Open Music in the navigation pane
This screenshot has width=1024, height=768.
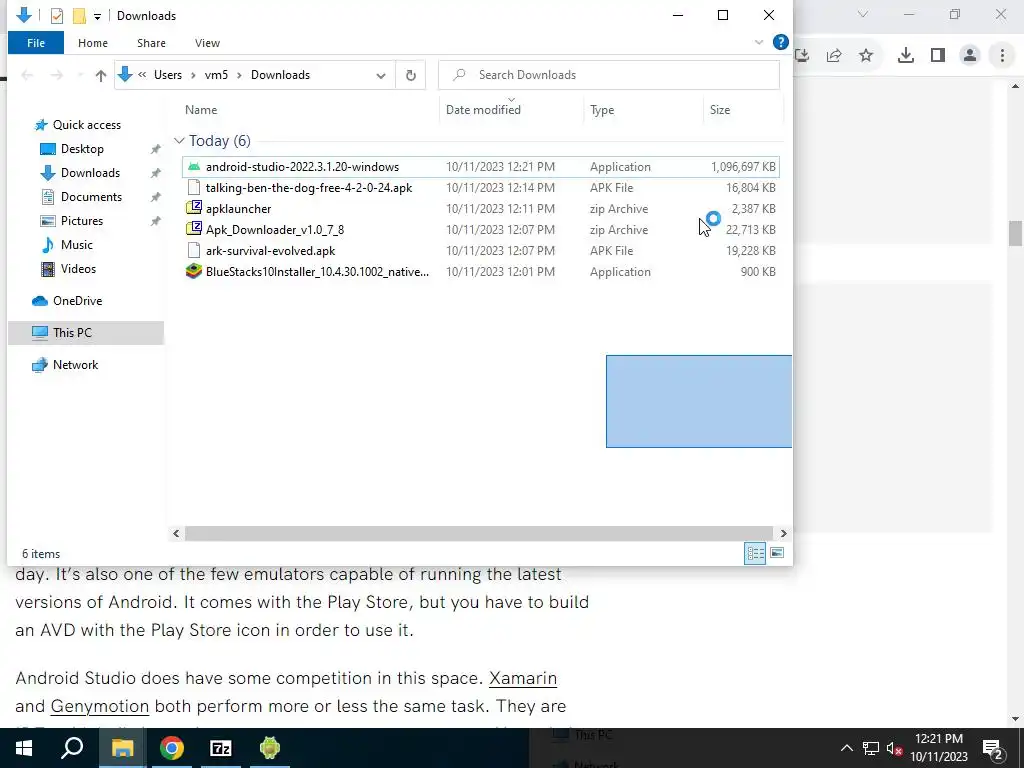point(76,245)
